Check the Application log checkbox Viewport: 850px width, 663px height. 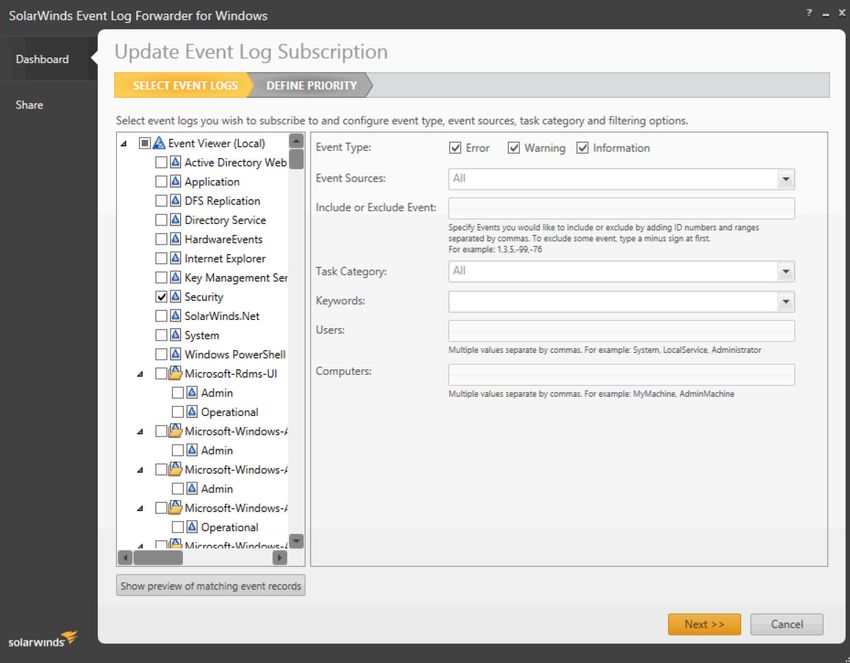pos(161,182)
